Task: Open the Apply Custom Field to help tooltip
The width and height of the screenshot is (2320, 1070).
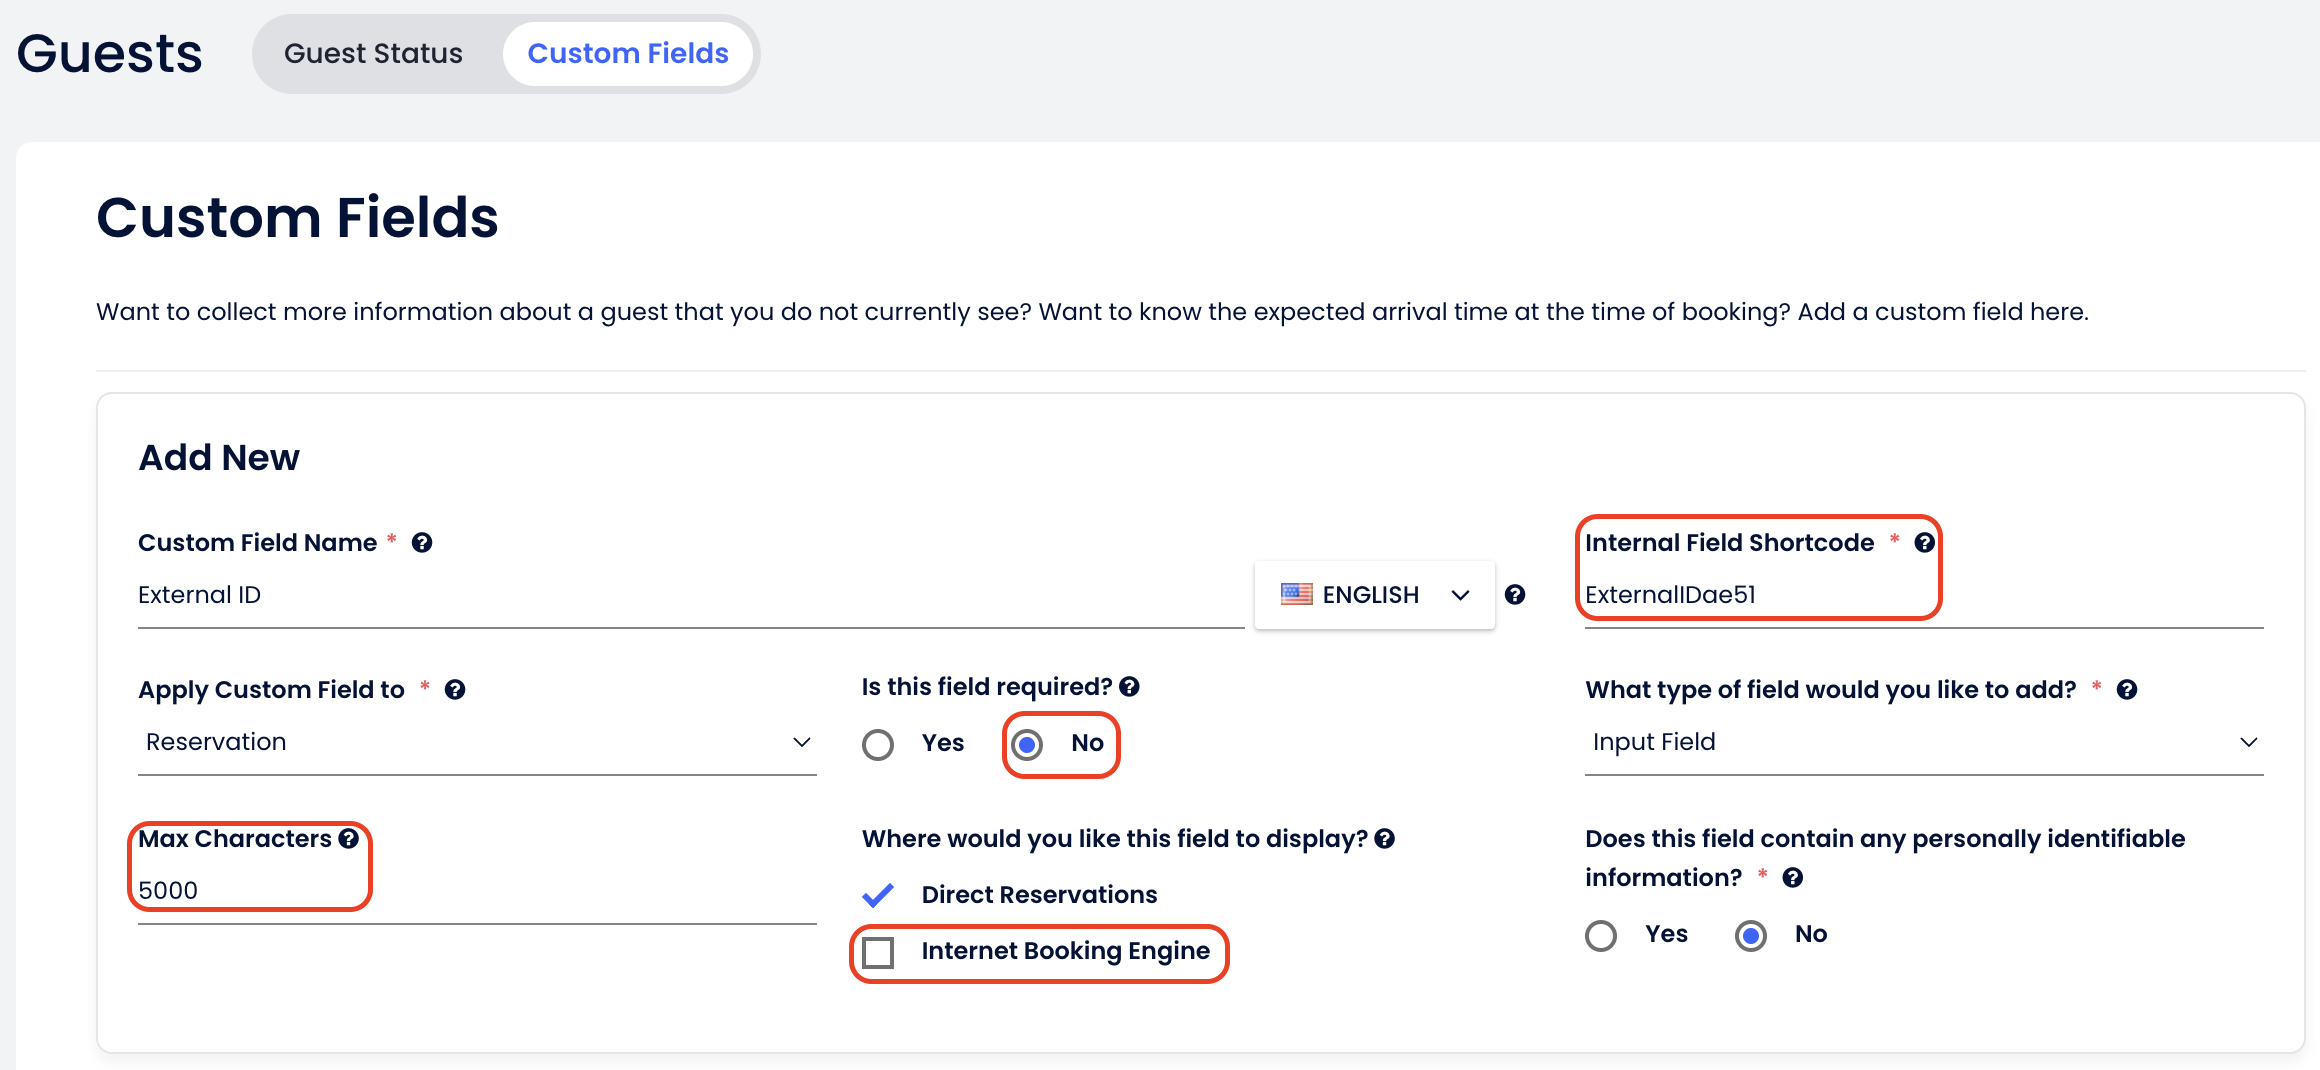Action: click(x=455, y=689)
